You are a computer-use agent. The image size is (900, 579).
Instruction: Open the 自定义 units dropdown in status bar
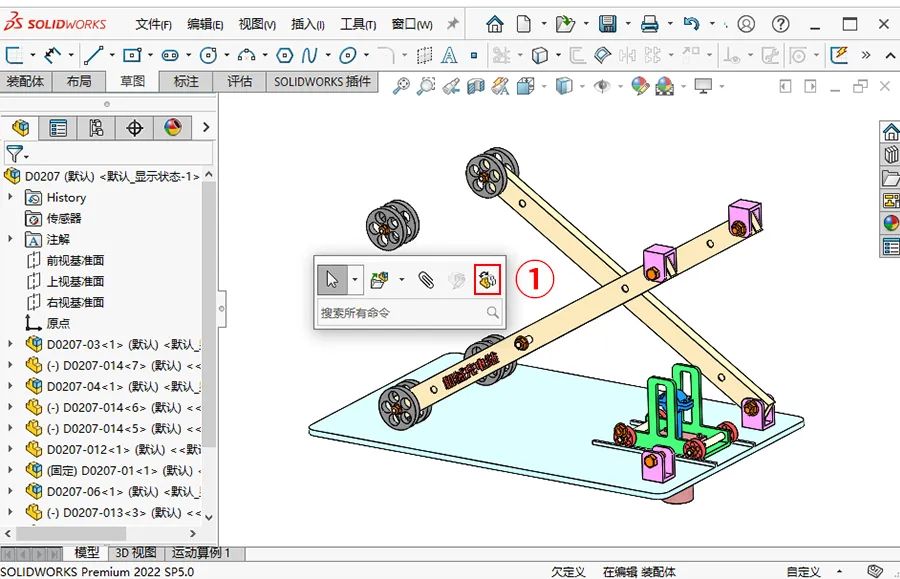click(x=839, y=572)
